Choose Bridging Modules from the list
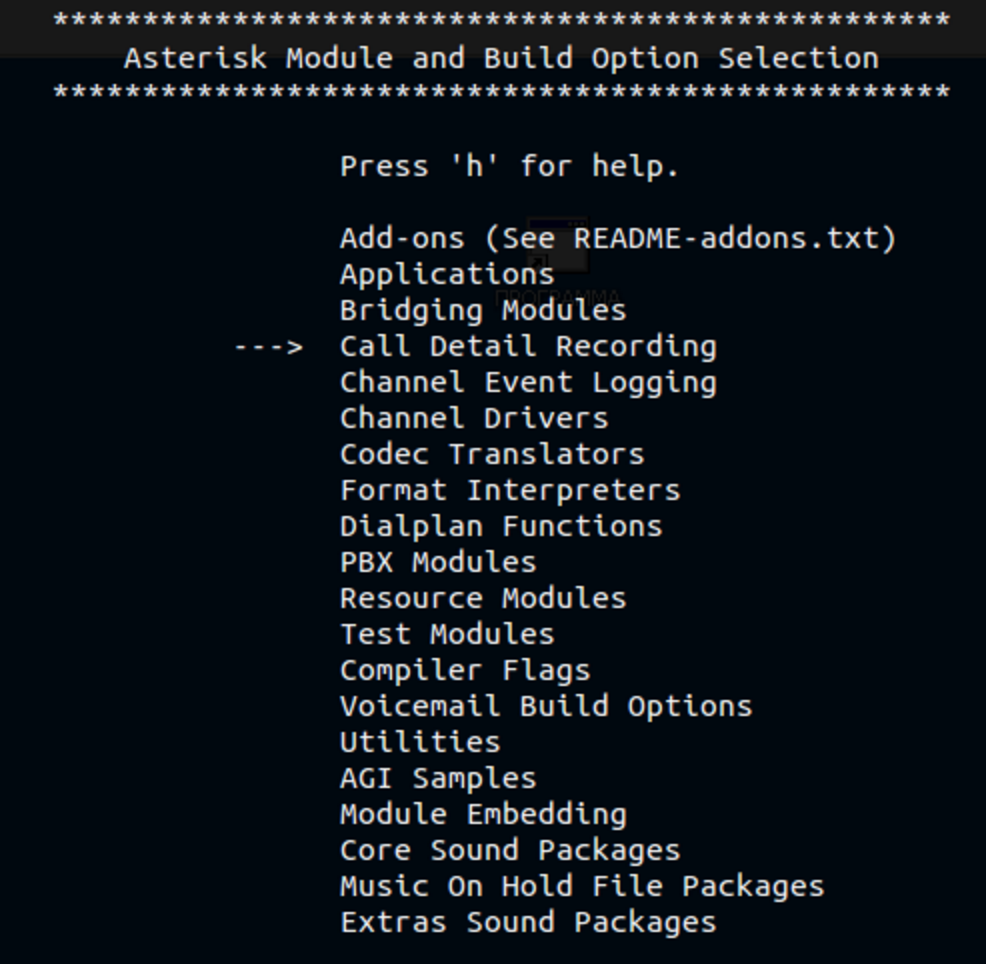Screen dimensions: 986x964 tap(482, 311)
